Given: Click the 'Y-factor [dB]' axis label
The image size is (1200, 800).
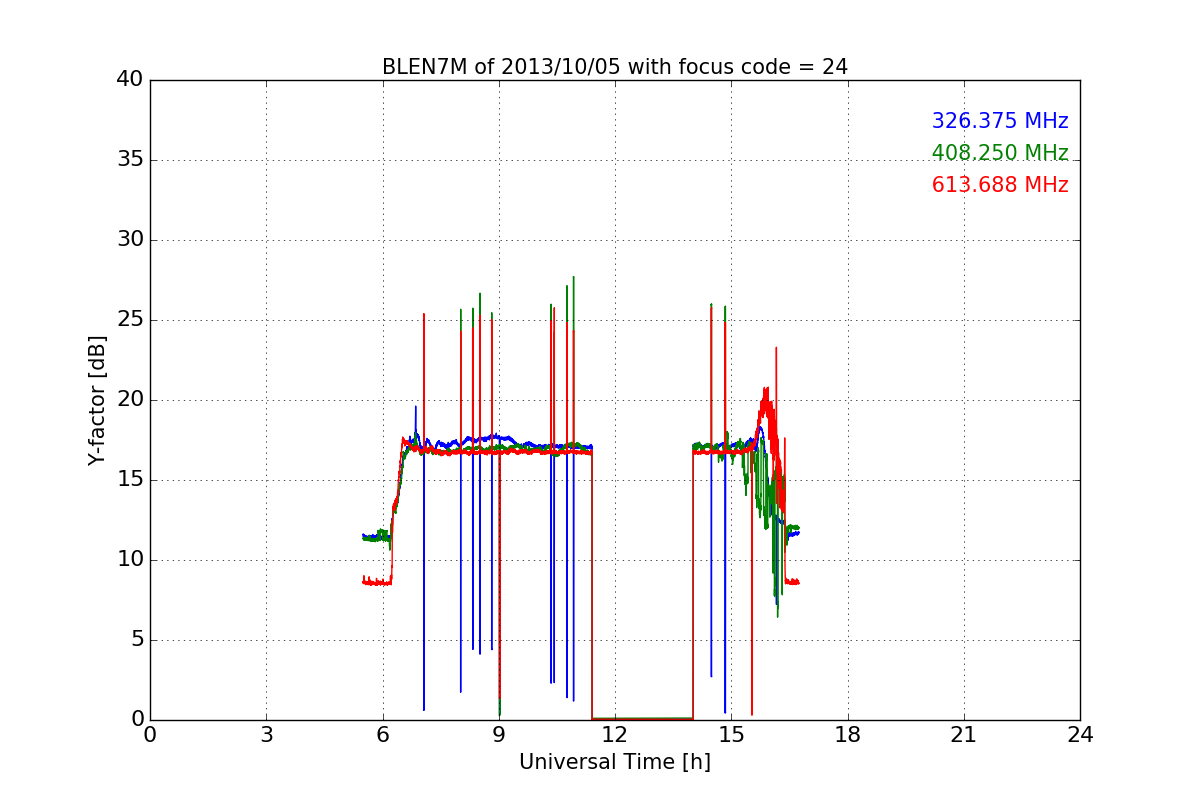Looking at the screenshot, I should 97,400.
